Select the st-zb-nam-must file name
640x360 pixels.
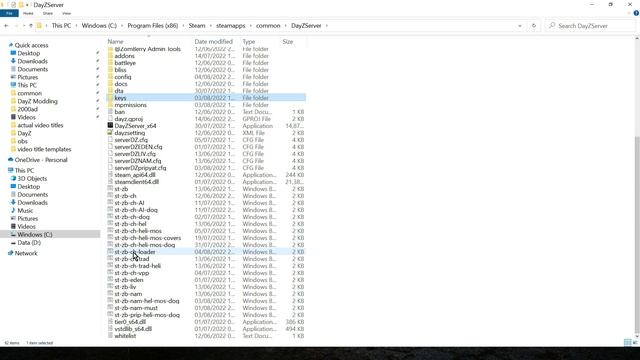click(x=136, y=308)
